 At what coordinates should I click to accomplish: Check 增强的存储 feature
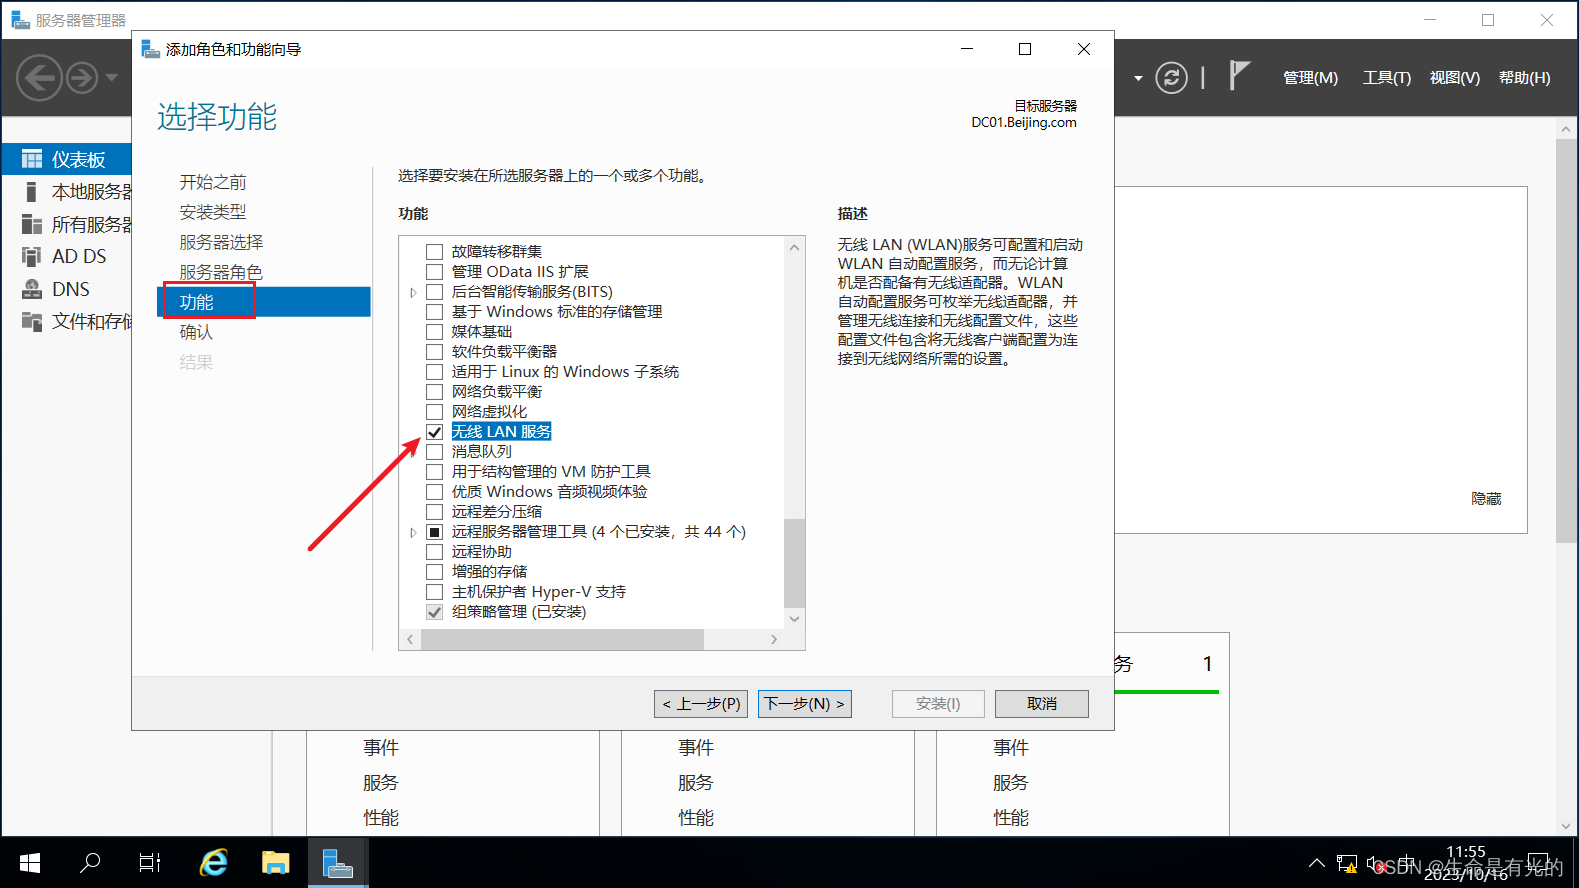434,572
